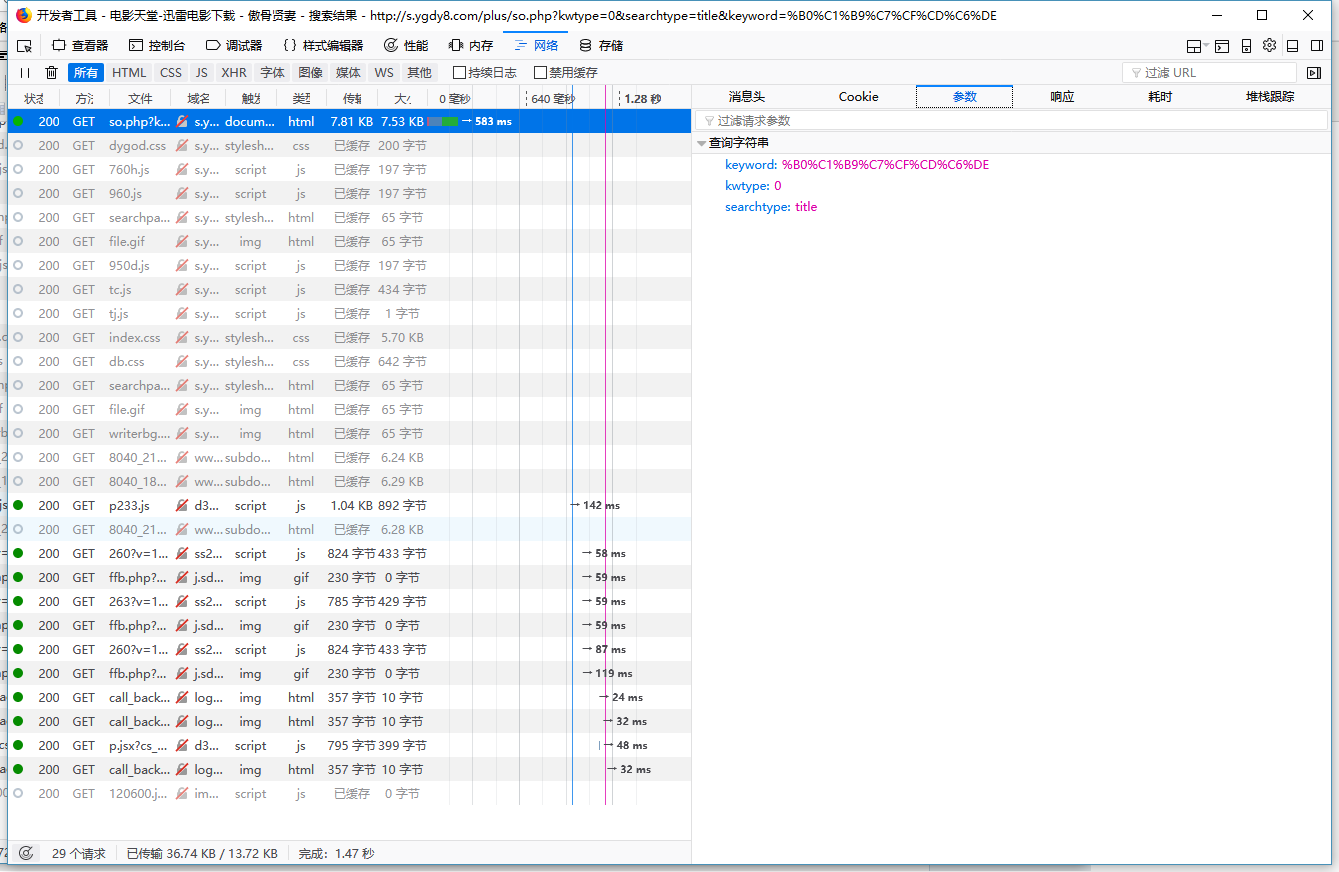The height and width of the screenshot is (872, 1339).
Task: Toggle the 图像 (Images) filter
Action: point(311,73)
